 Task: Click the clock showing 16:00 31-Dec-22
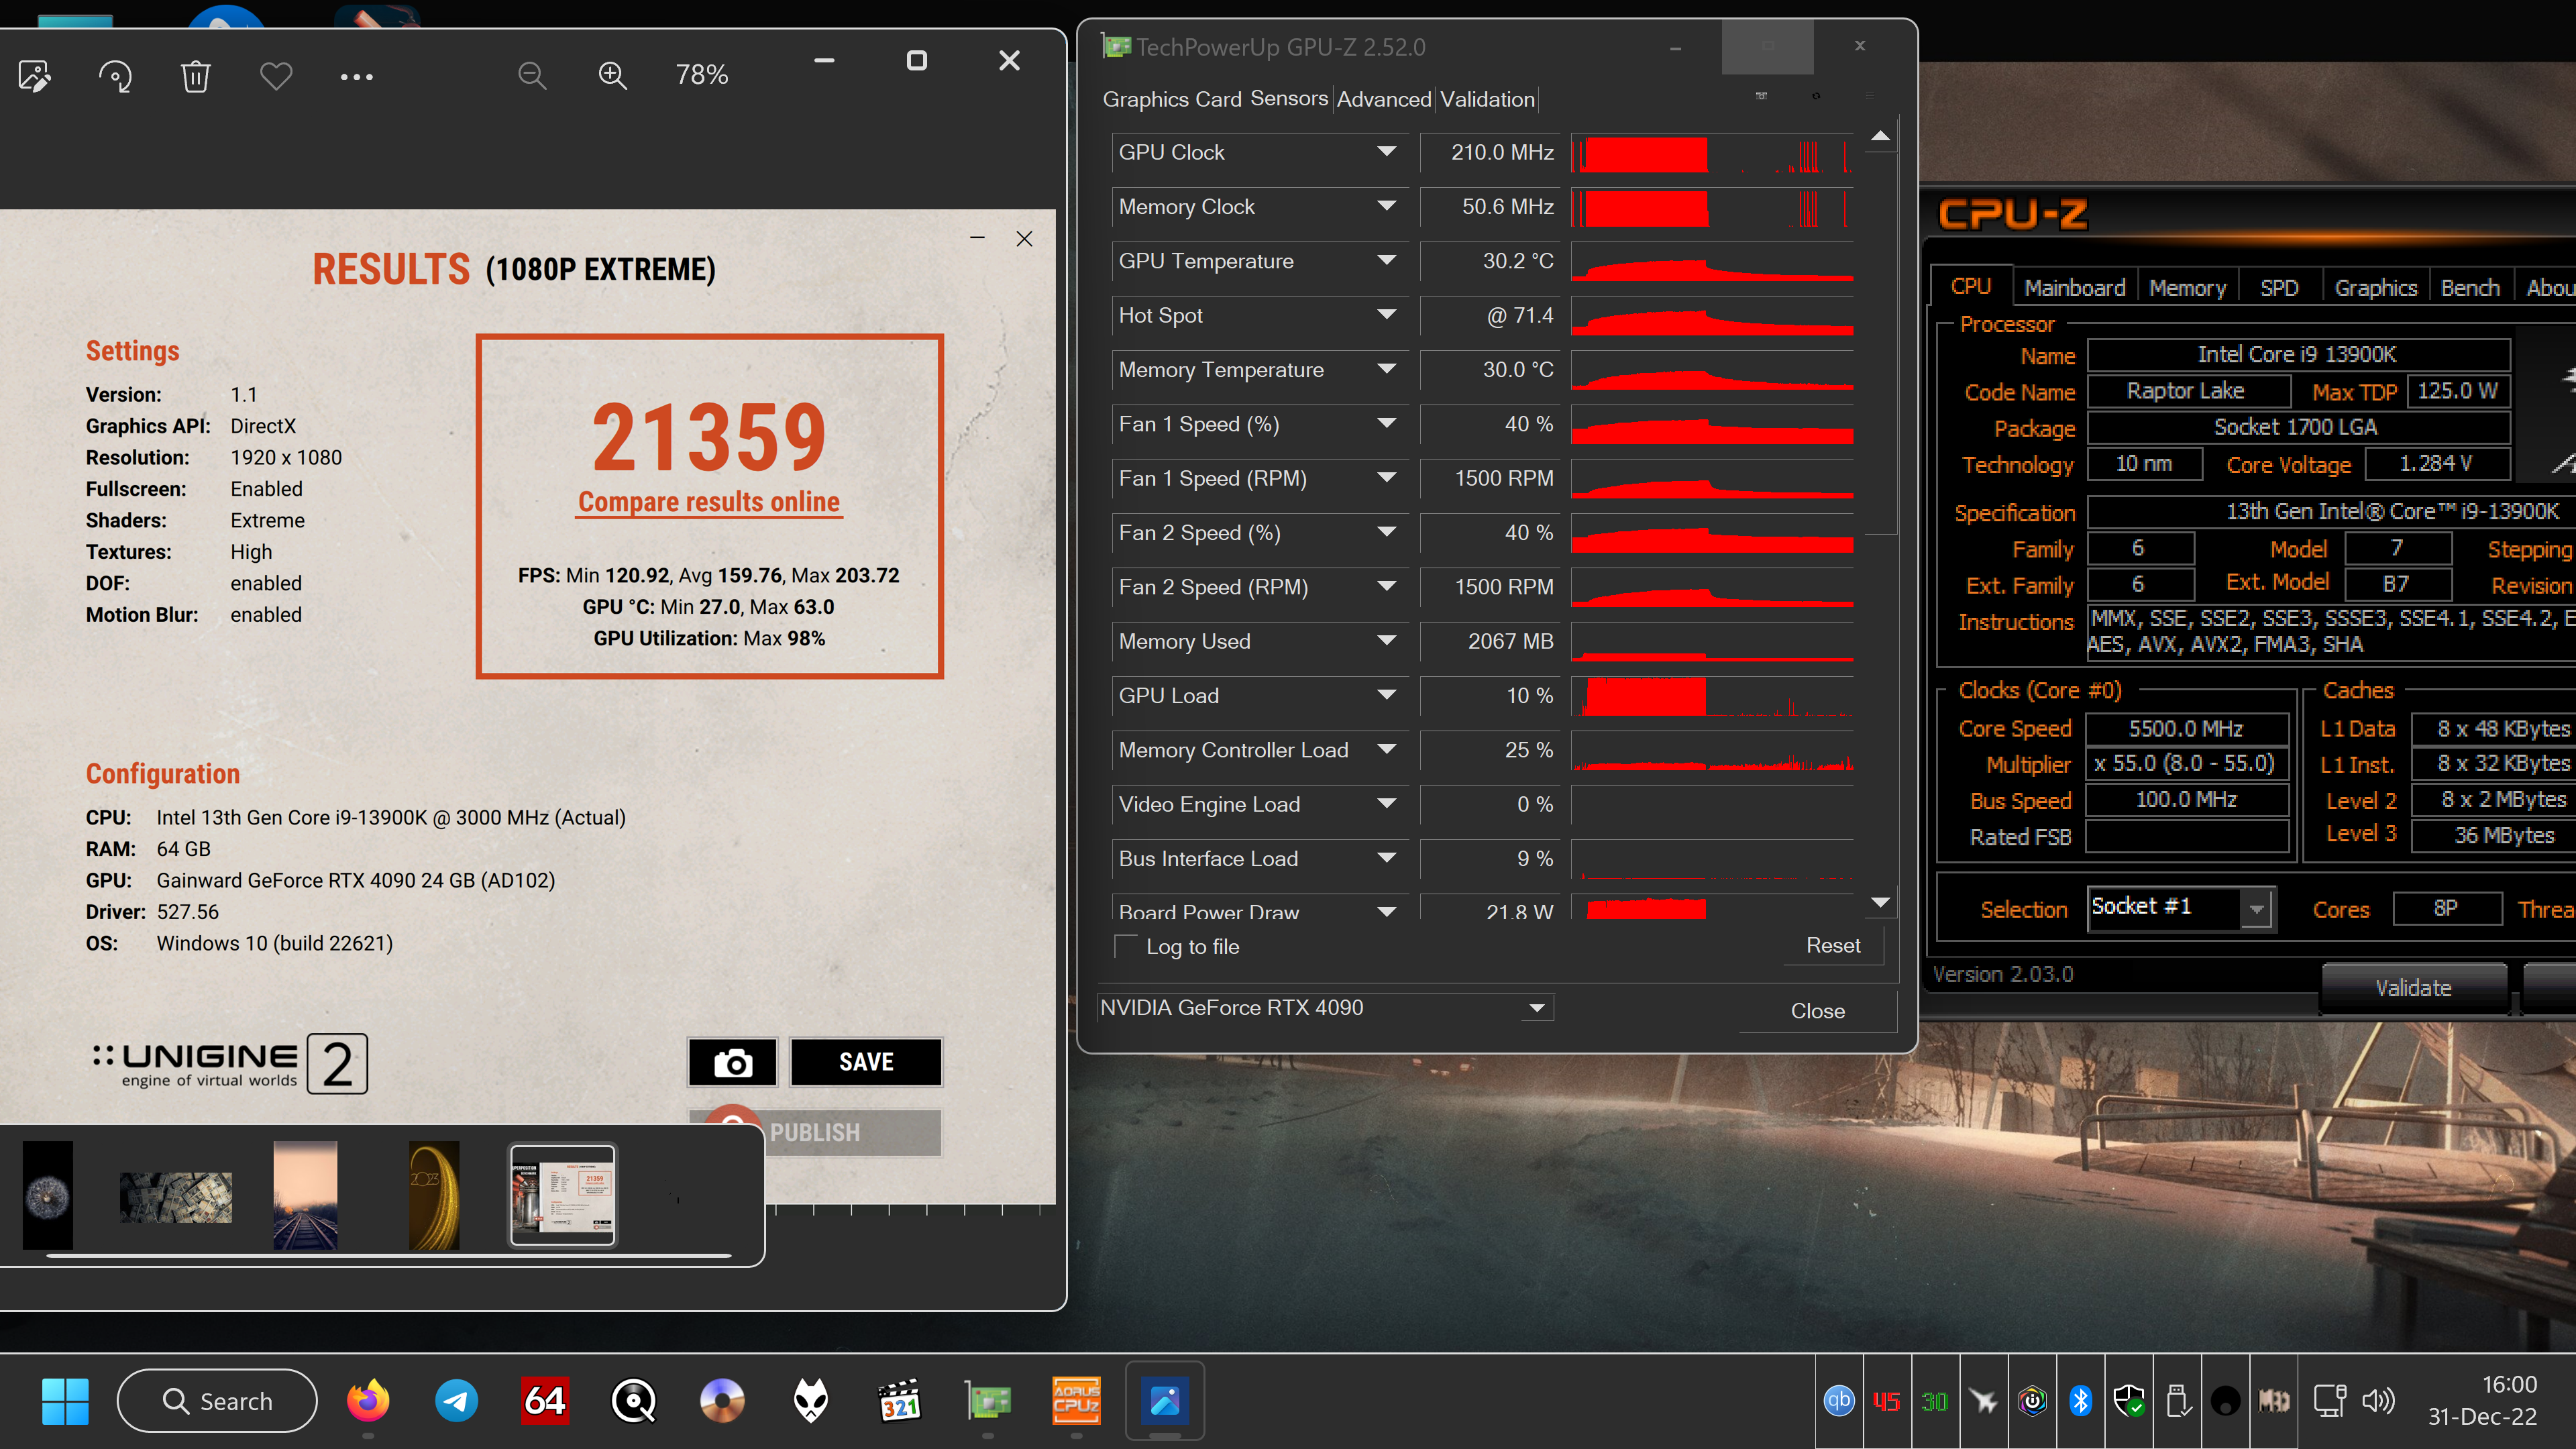2482,1401
